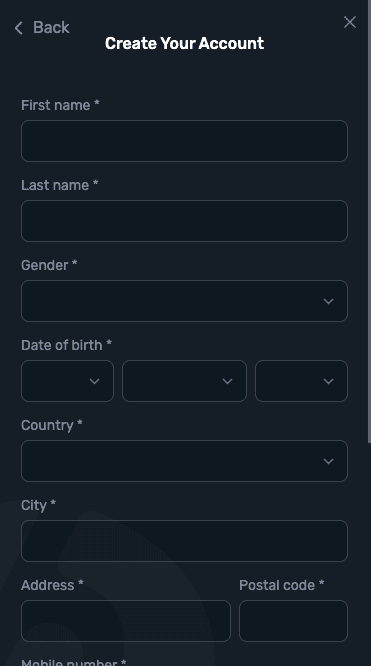Expand the Country selection box
The height and width of the screenshot is (666, 371).
[184, 461]
